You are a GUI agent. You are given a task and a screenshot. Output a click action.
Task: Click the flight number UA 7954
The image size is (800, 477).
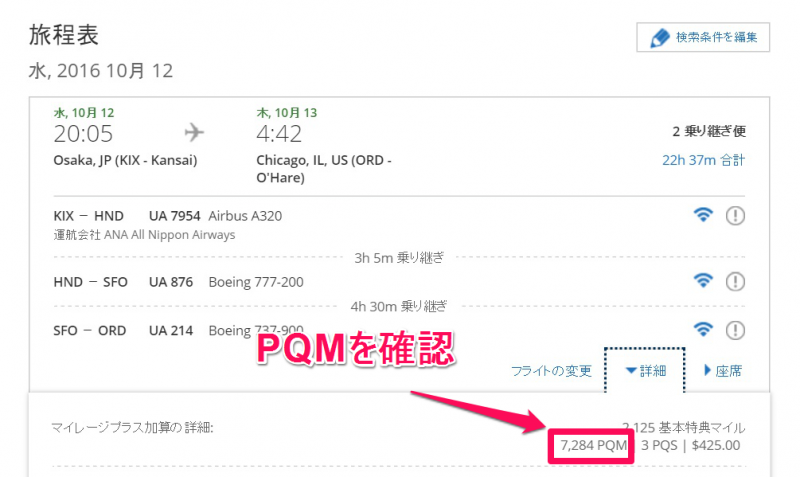pyautogui.click(x=174, y=216)
